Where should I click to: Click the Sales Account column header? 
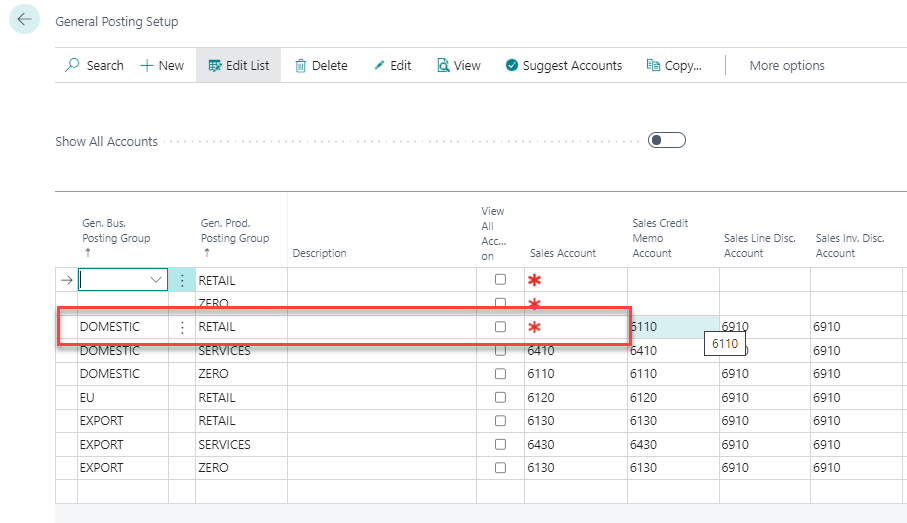(562, 253)
